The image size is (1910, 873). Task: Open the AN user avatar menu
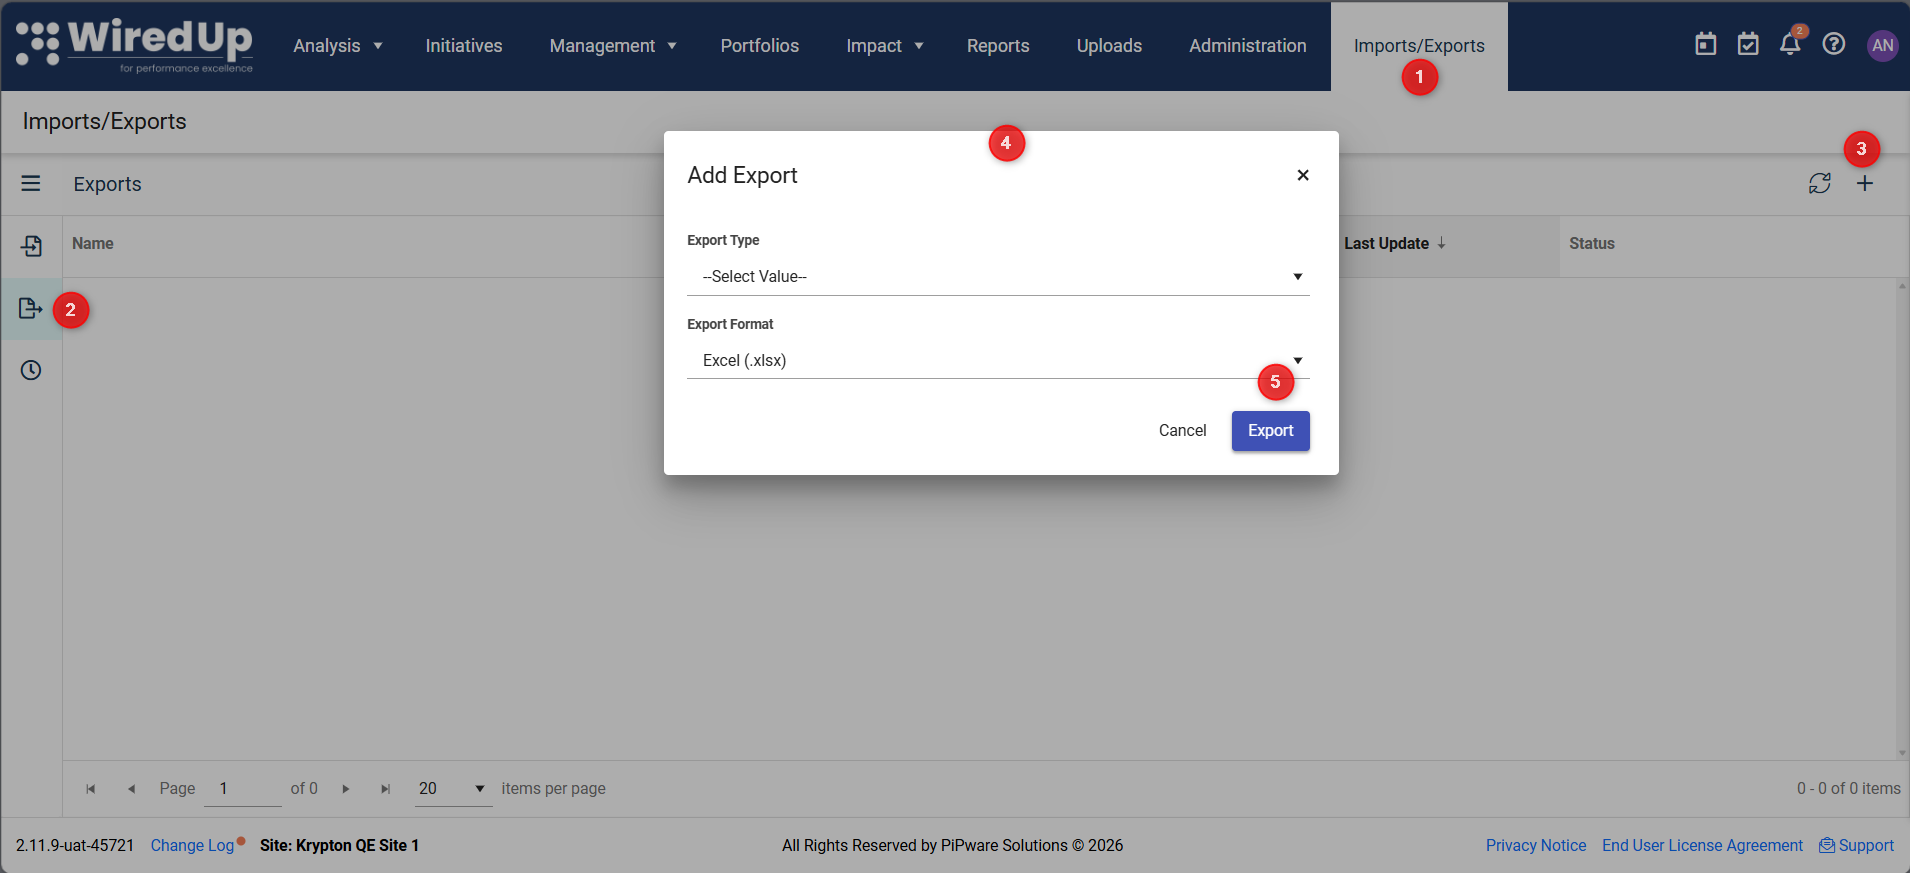click(1883, 45)
